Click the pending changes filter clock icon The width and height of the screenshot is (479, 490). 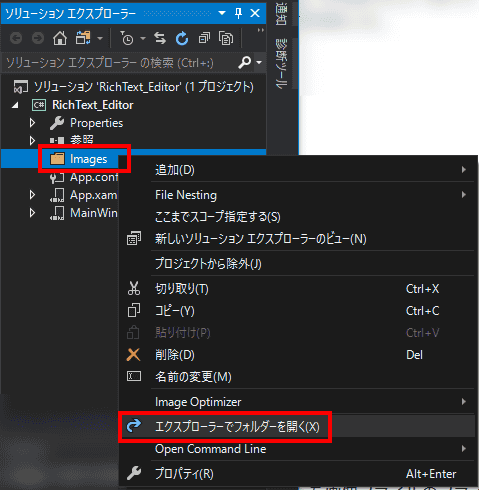click(x=127, y=38)
